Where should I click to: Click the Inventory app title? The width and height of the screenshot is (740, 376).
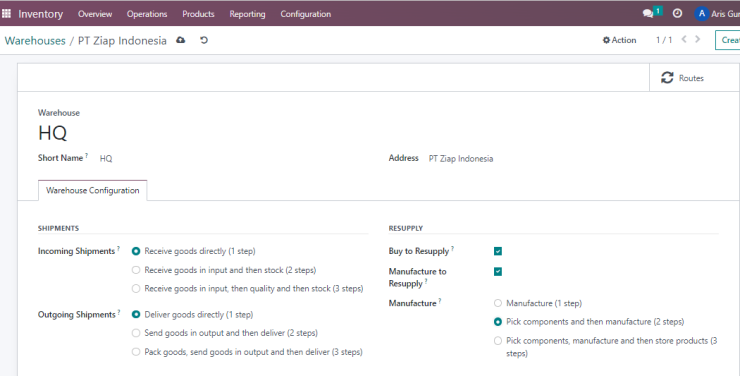(41, 14)
